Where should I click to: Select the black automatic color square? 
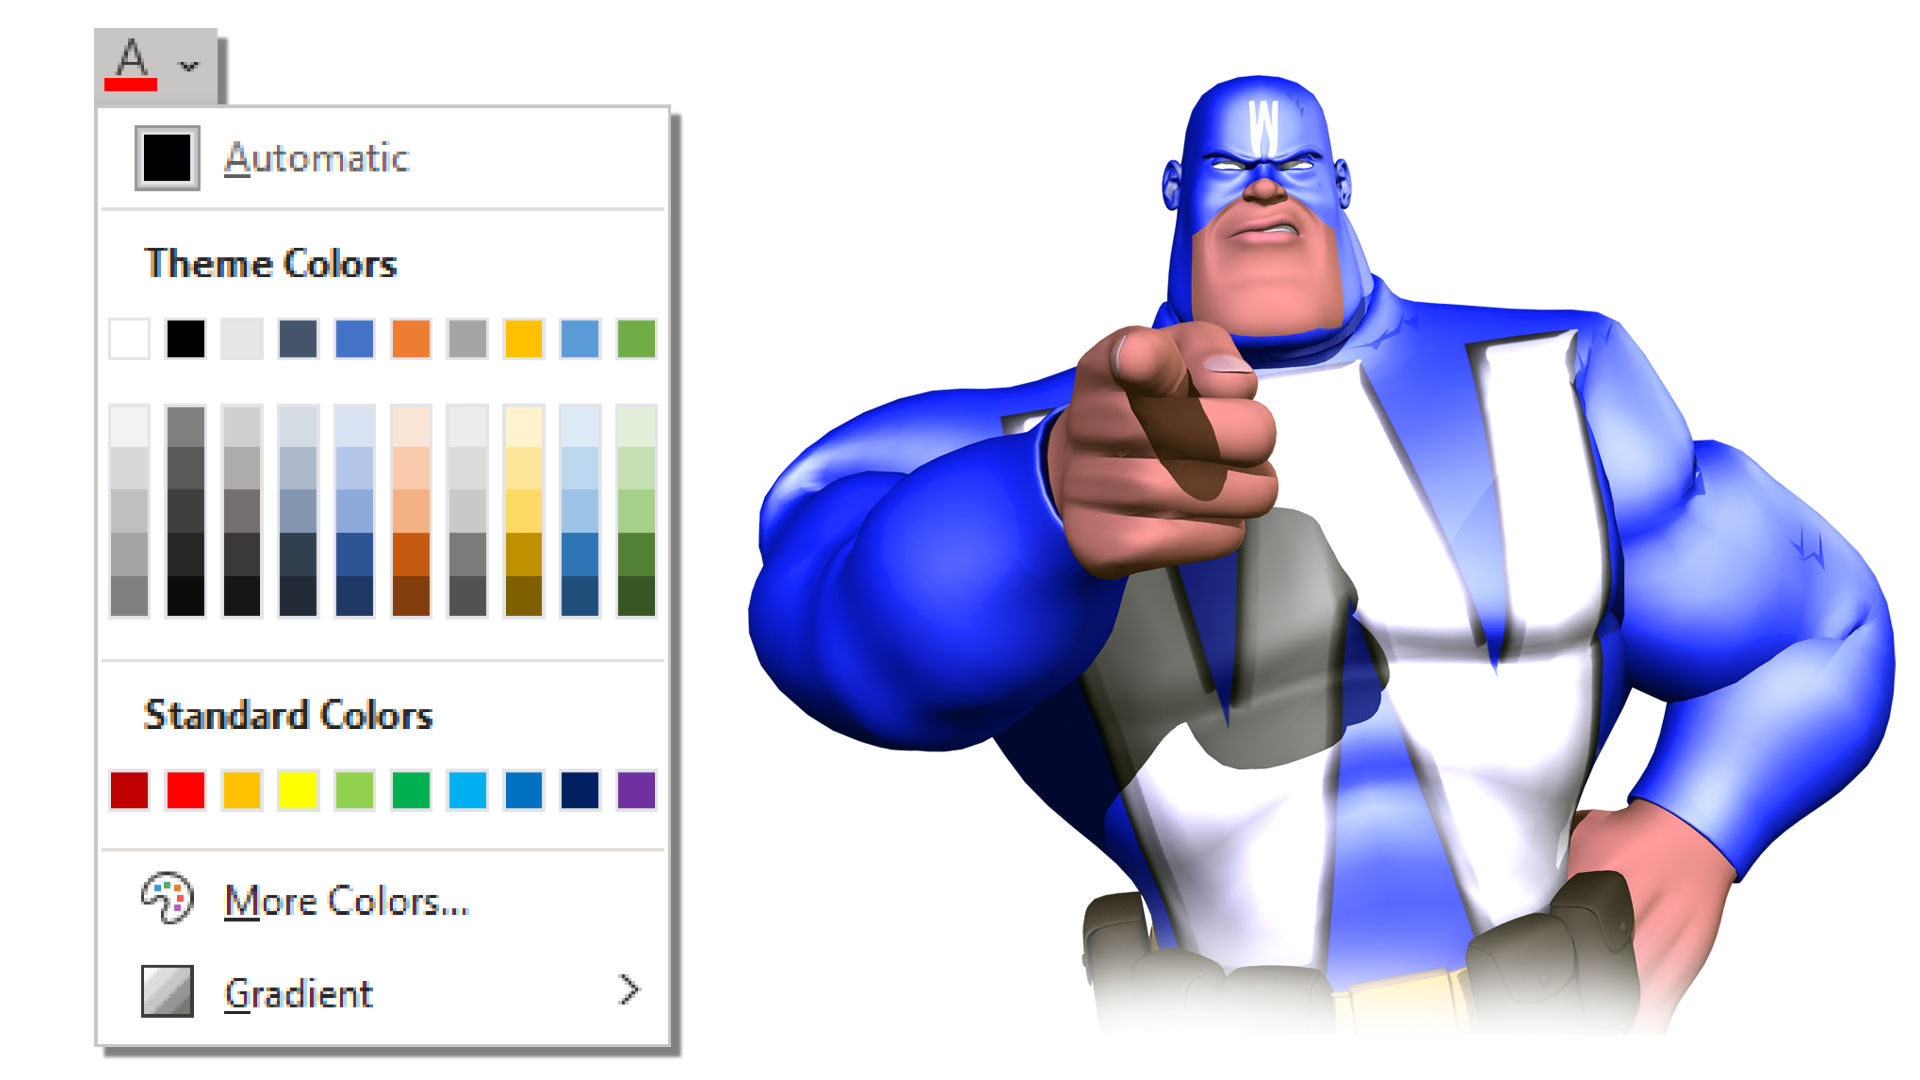tap(166, 157)
